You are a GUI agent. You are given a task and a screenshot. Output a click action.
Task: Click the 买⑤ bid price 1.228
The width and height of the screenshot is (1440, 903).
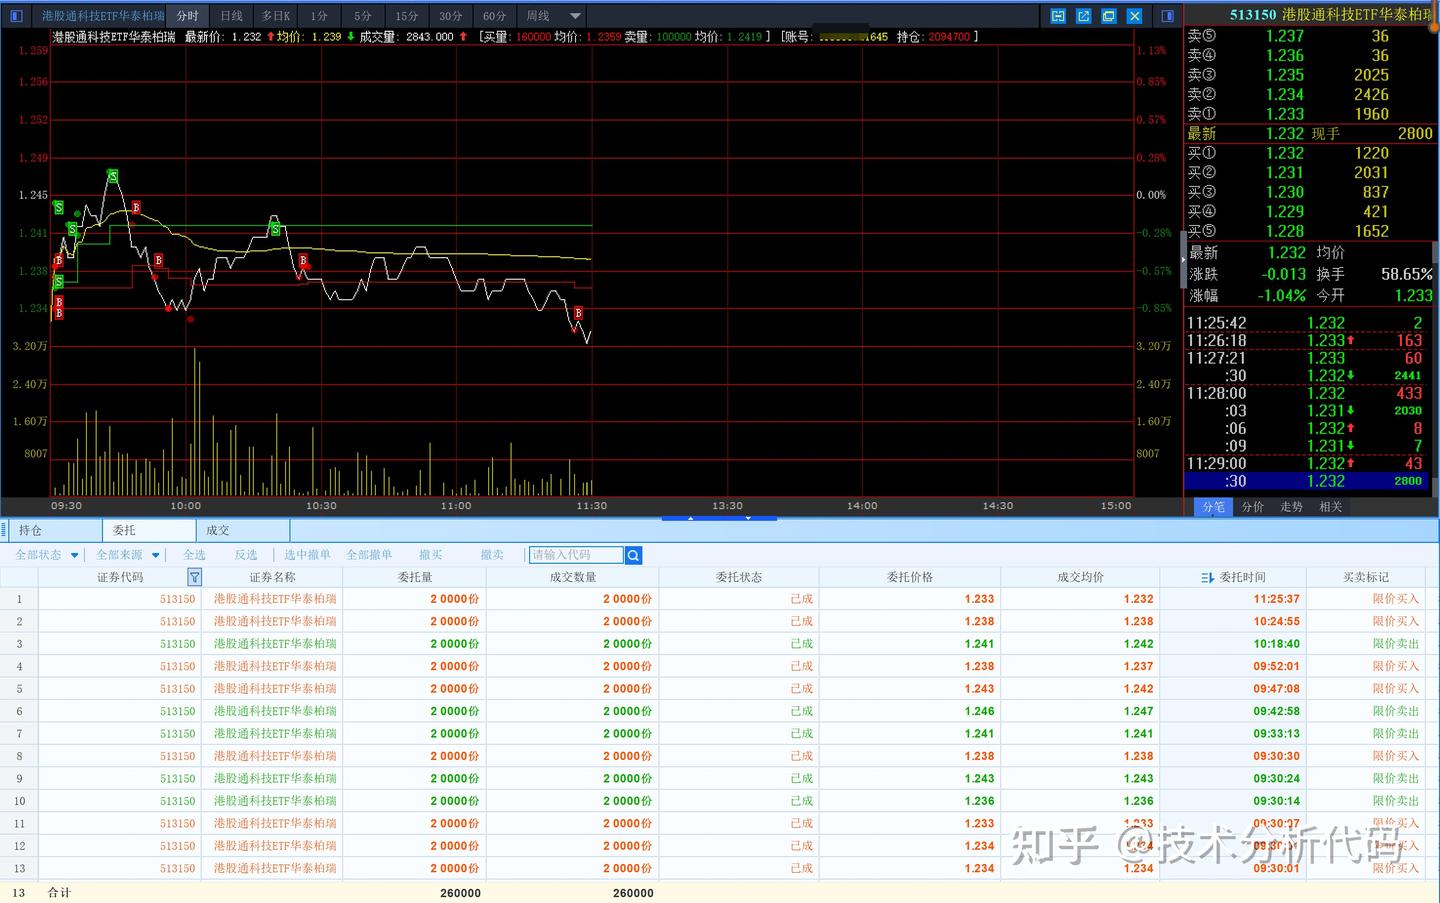(1285, 231)
